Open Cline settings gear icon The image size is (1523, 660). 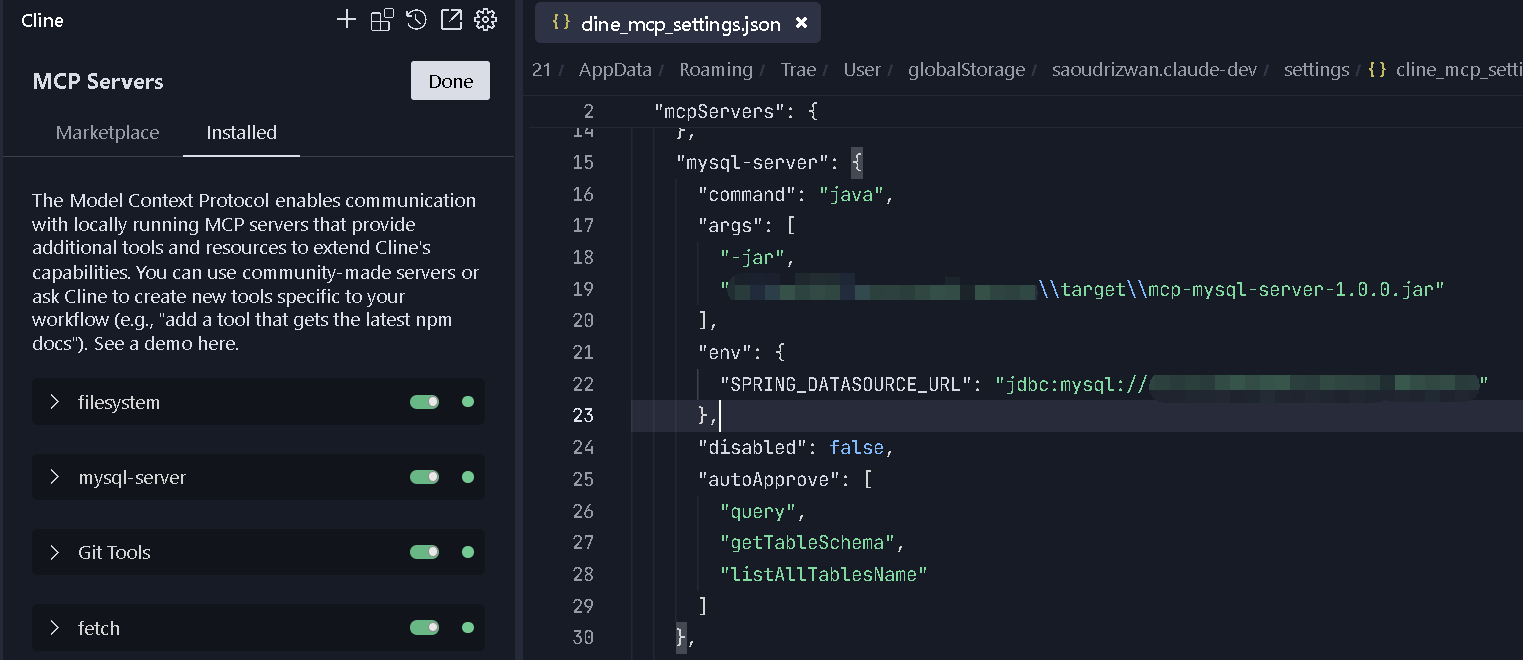(x=486, y=20)
